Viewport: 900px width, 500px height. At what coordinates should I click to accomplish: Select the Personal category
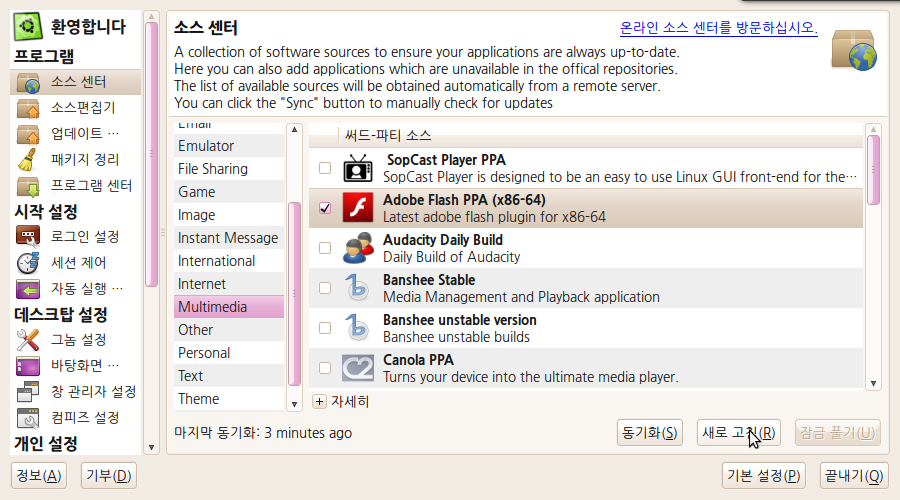(x=229, y=352)
